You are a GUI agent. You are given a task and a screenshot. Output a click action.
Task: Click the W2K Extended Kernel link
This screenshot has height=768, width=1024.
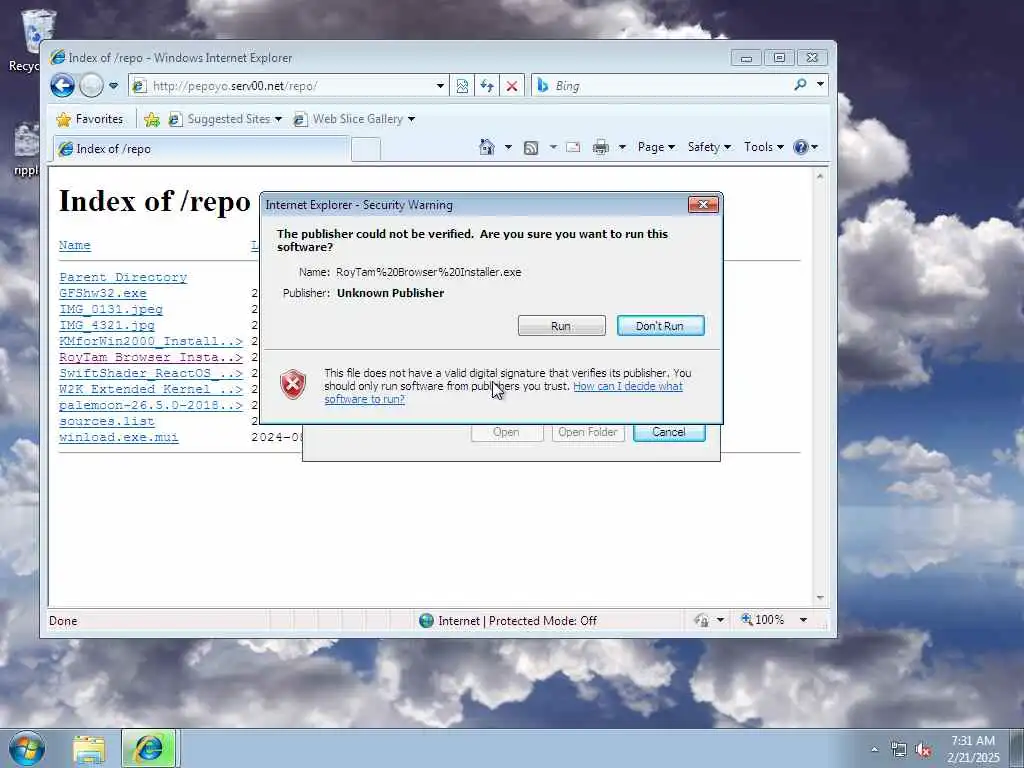[x=151, y=389]
